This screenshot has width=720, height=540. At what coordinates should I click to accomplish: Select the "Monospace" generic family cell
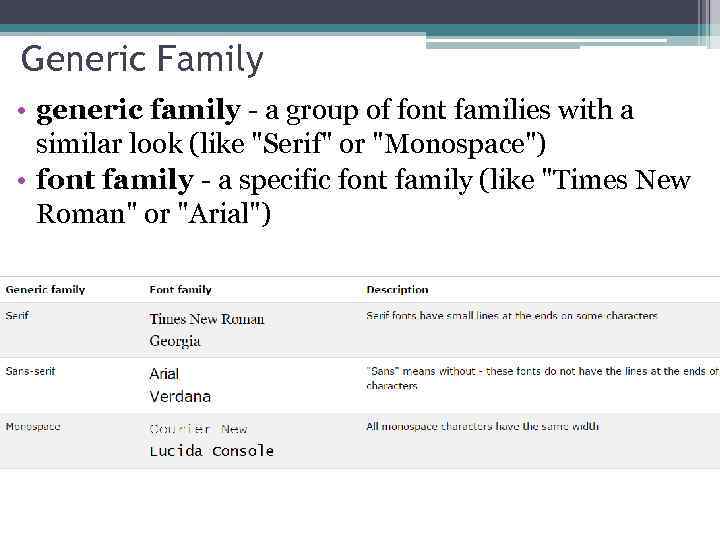point(33,427)
